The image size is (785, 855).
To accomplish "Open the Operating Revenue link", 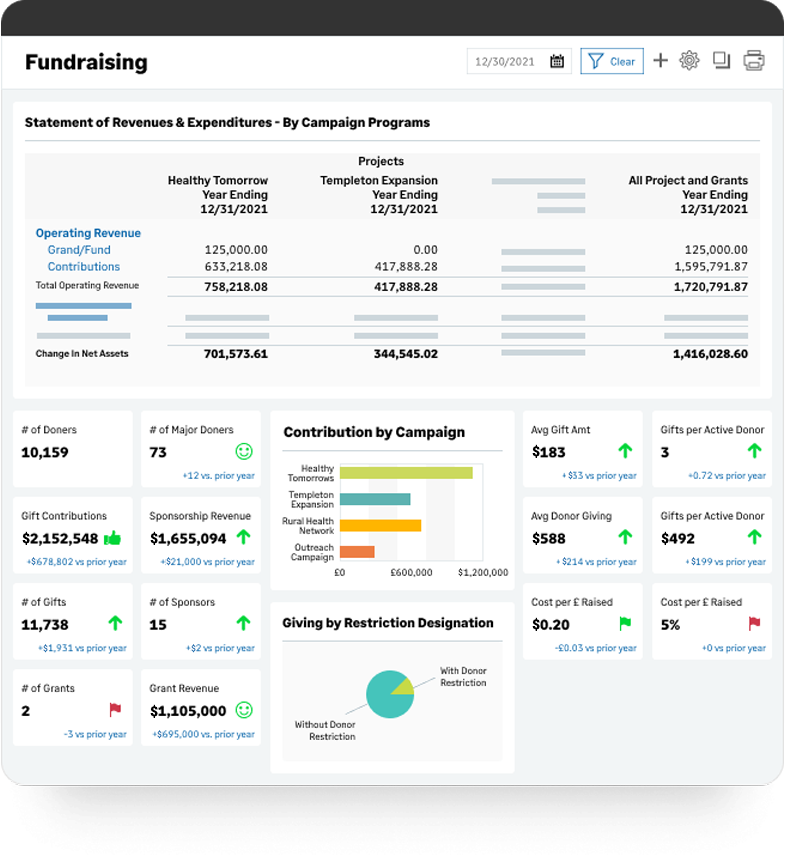I will [x=88, y=233].
